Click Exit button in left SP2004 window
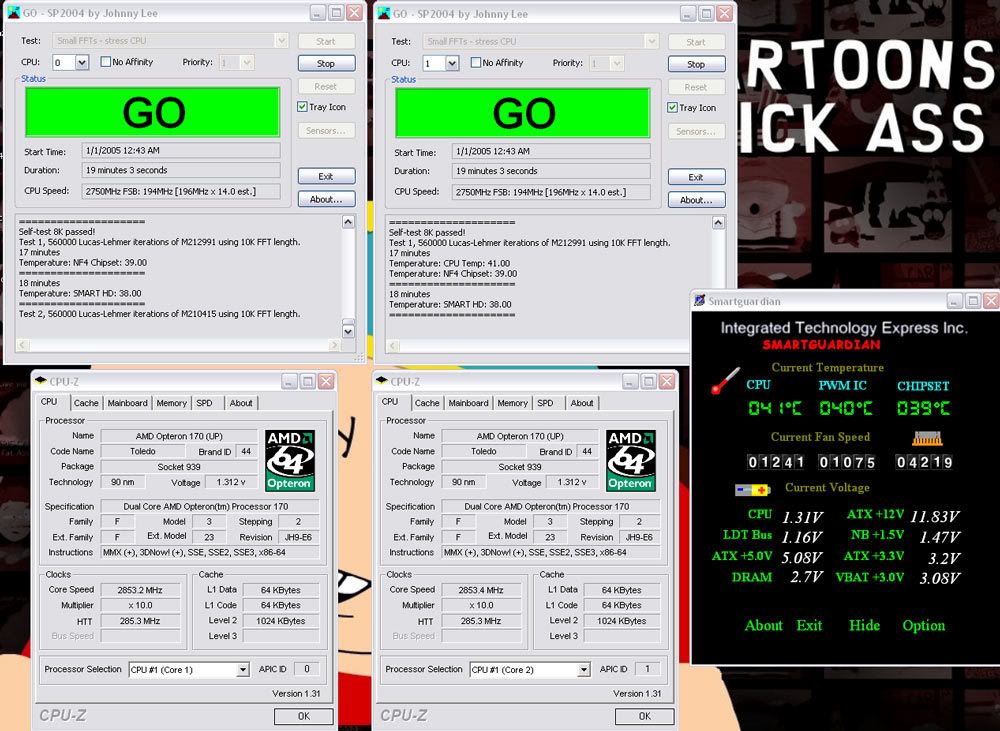 click(326, 176)
